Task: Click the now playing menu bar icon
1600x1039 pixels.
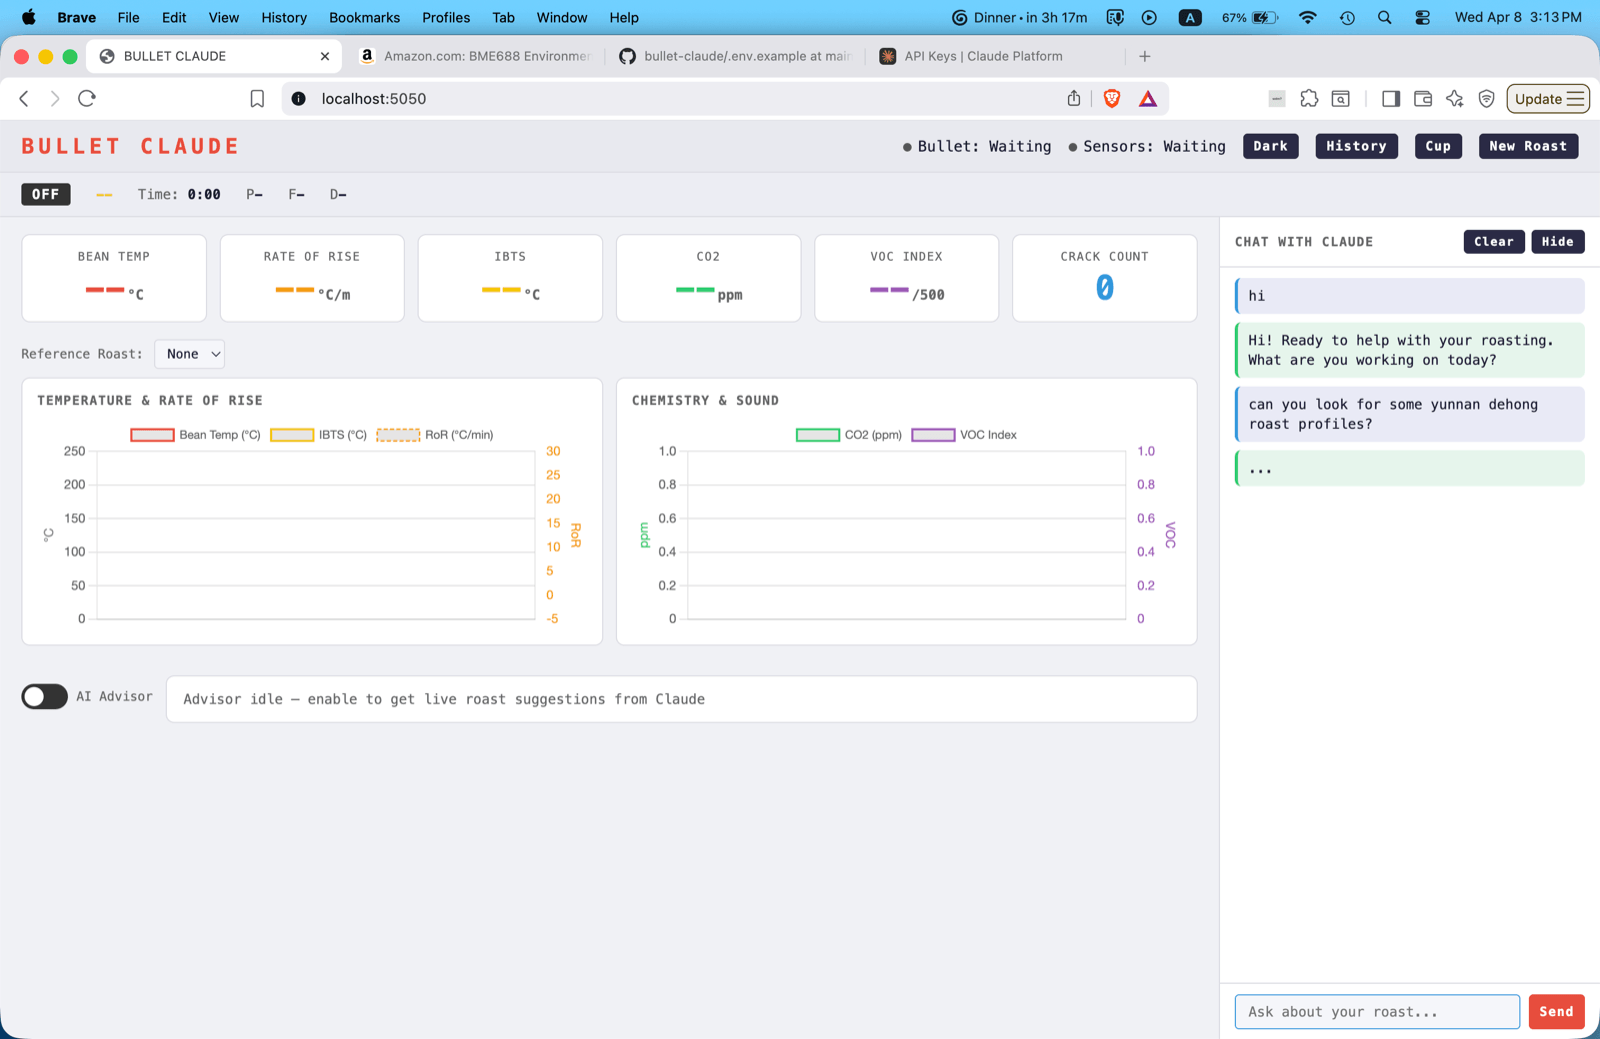Action: pyautogui.click(x=1150, y=17)
